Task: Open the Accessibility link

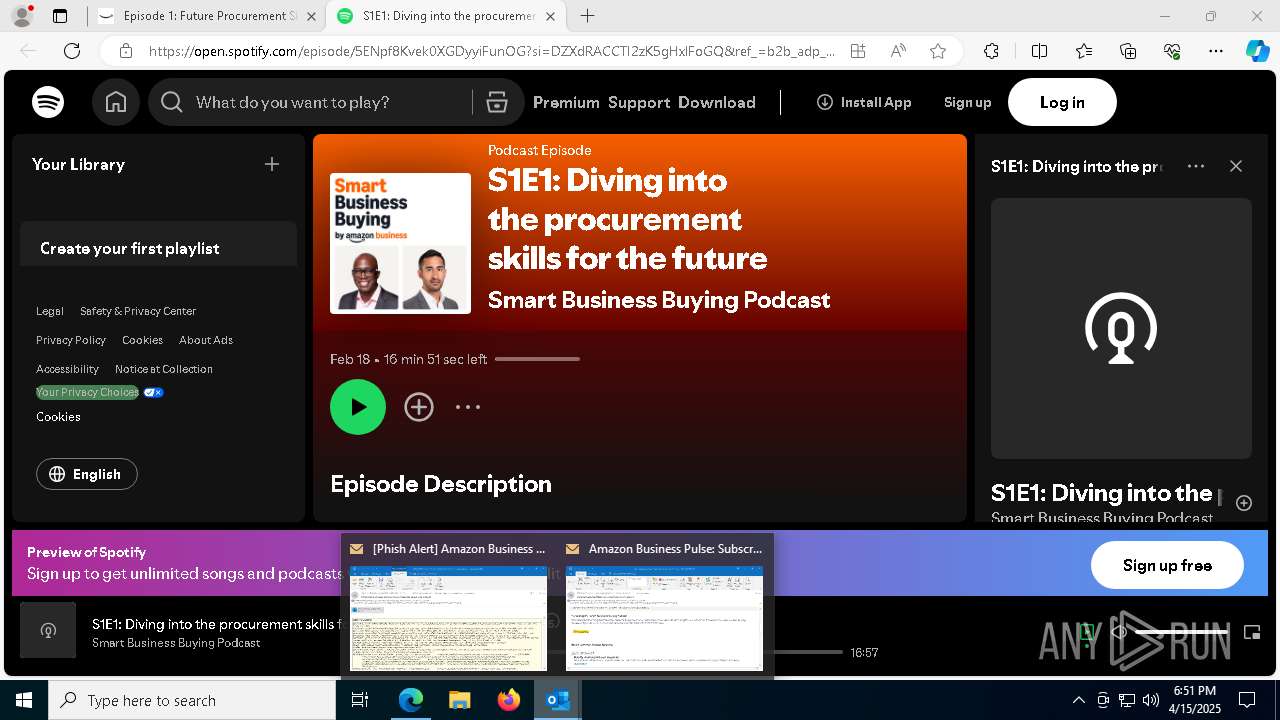Action: (x=67, y=369)
